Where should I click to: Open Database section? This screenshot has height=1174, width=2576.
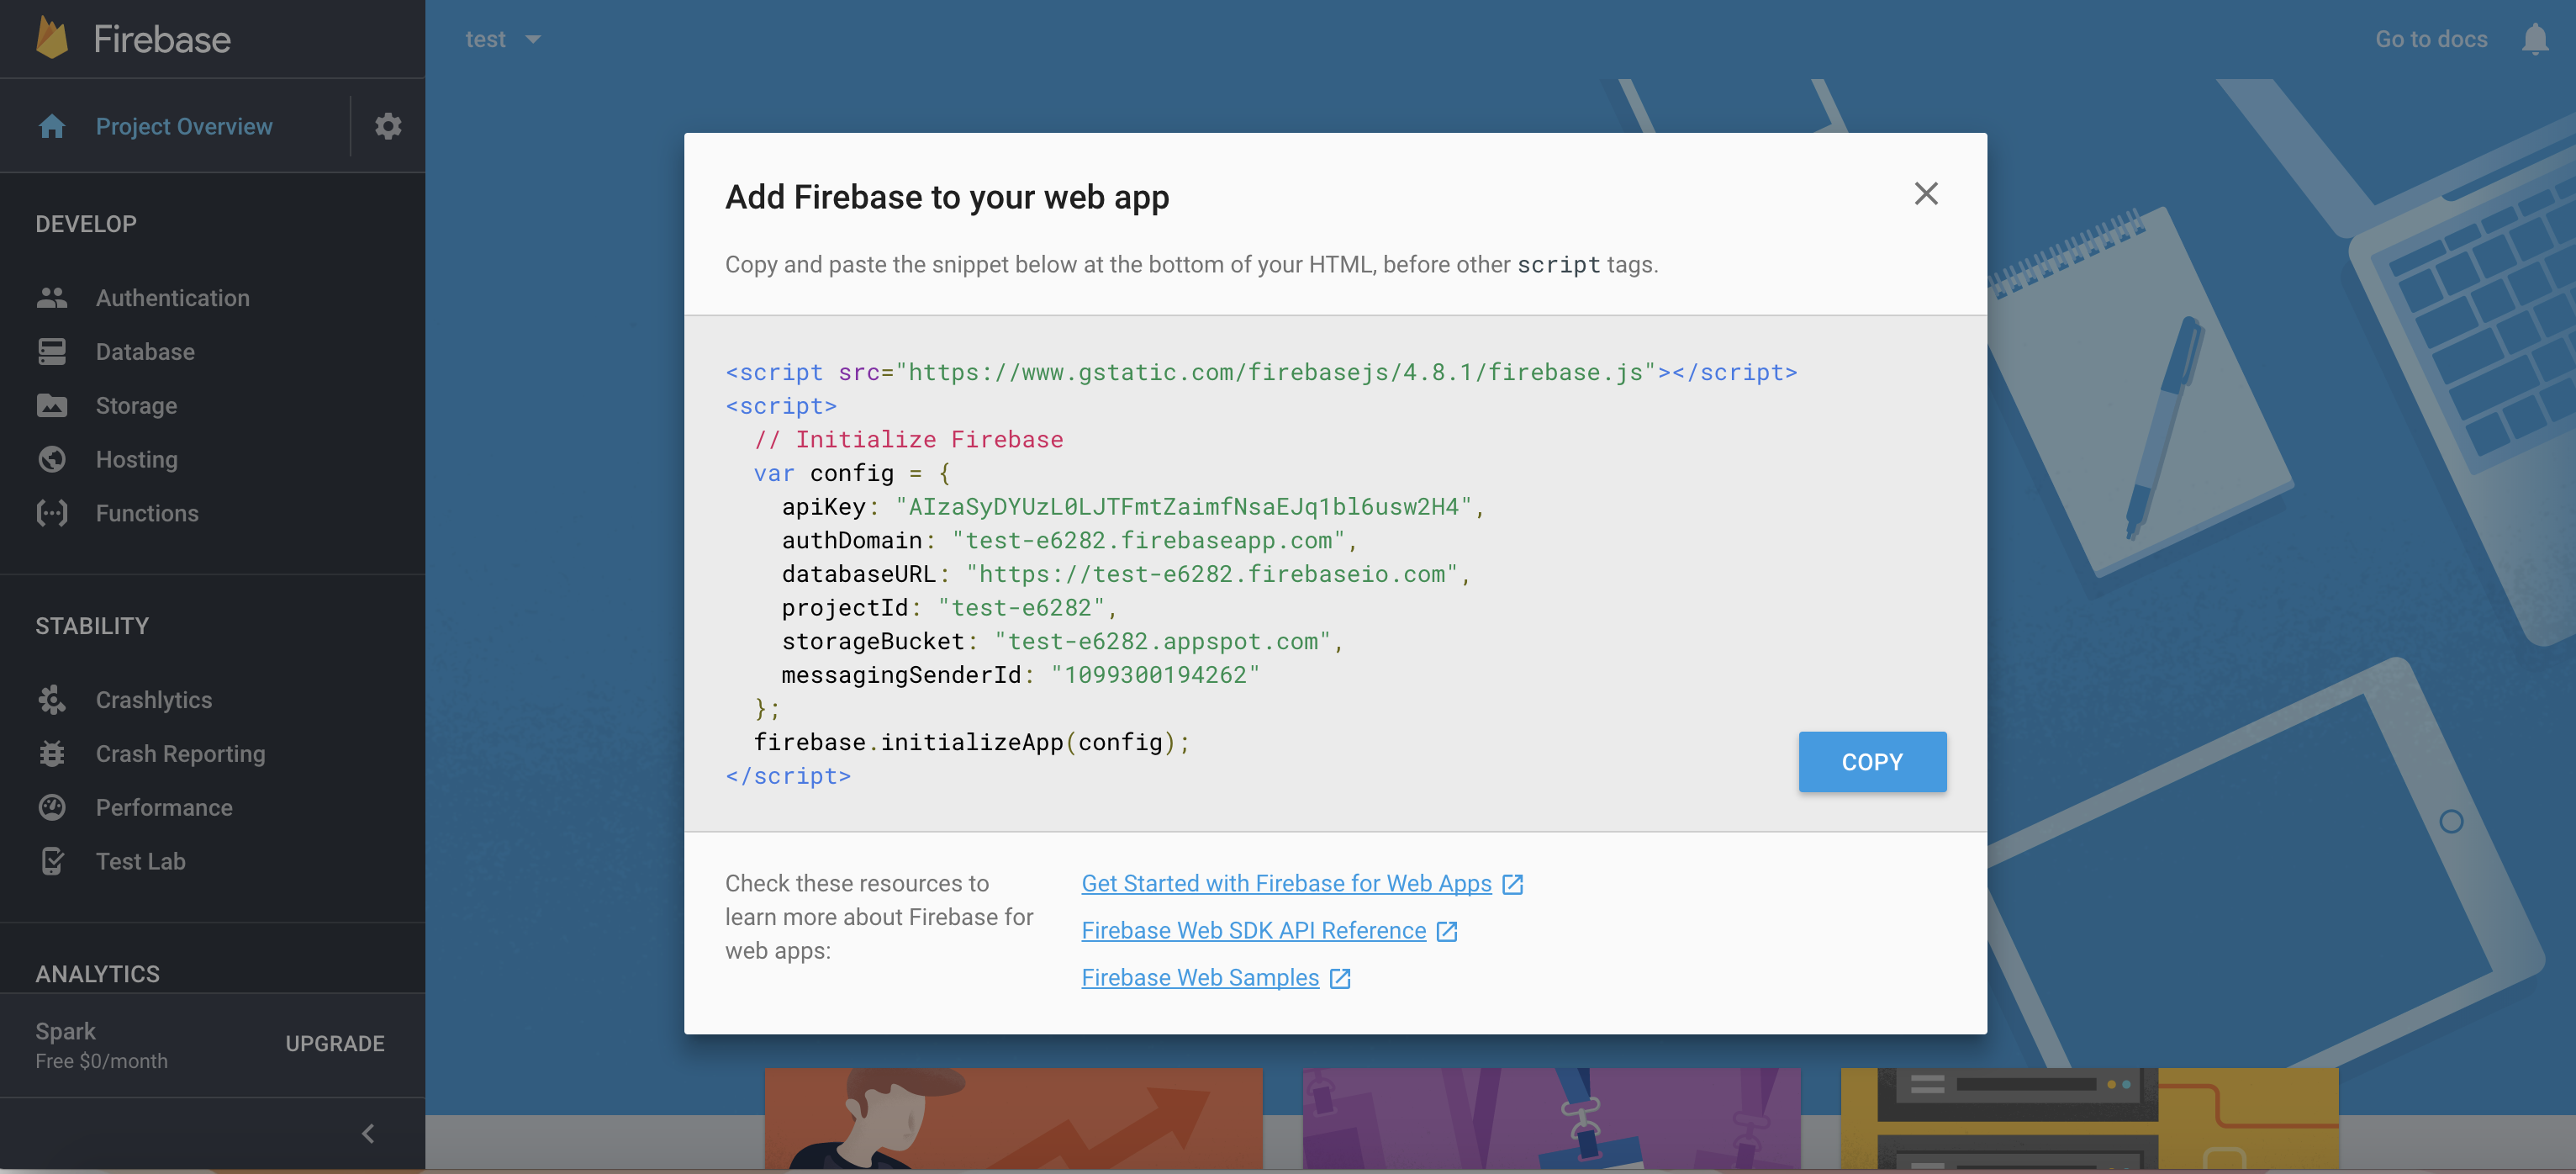click(x=145, y=352)
